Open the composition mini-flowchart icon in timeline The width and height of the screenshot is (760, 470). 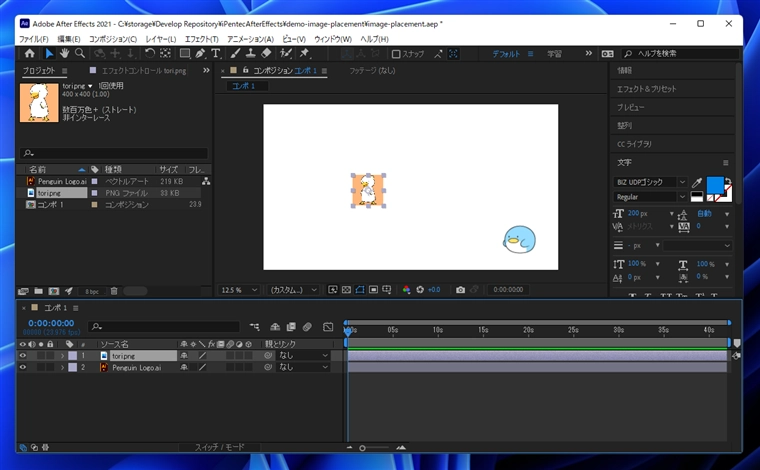(254, 327)
